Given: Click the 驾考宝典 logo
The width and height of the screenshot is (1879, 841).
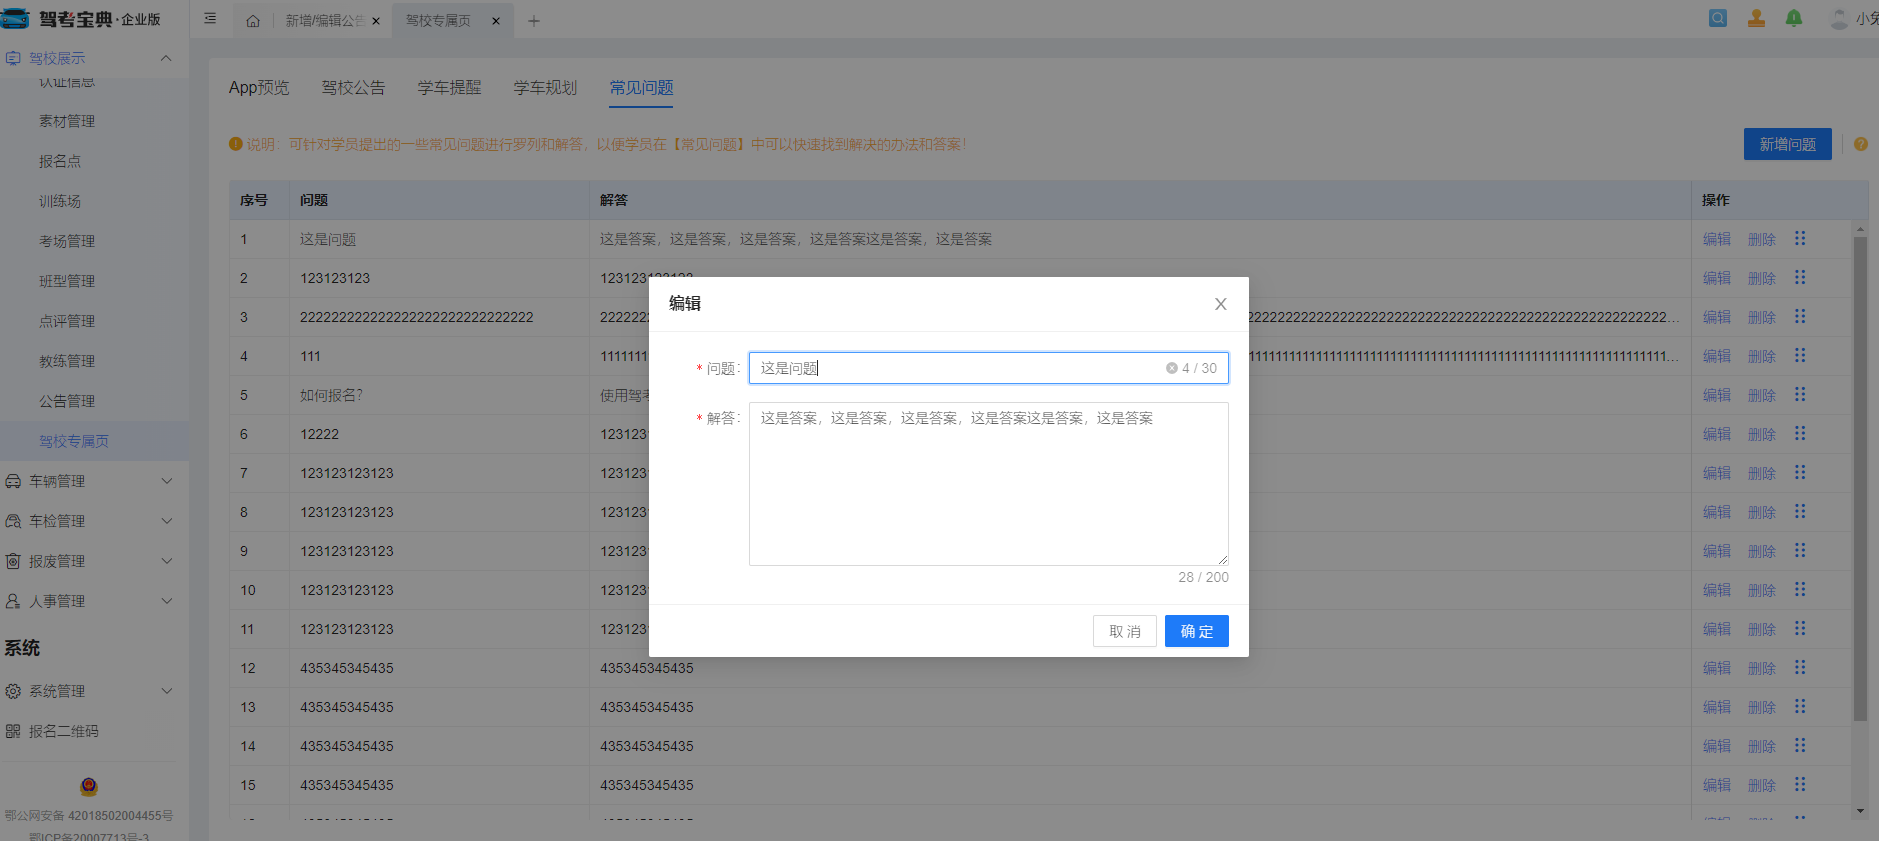Looking at the screenshot, I should [81, 19].
